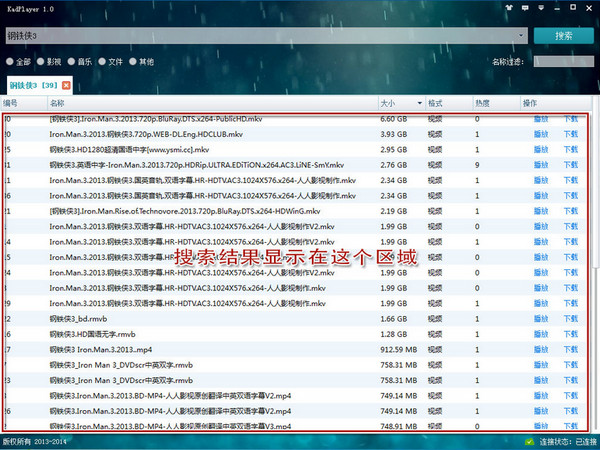Click the green connection status icon

[x=529, y=441]
